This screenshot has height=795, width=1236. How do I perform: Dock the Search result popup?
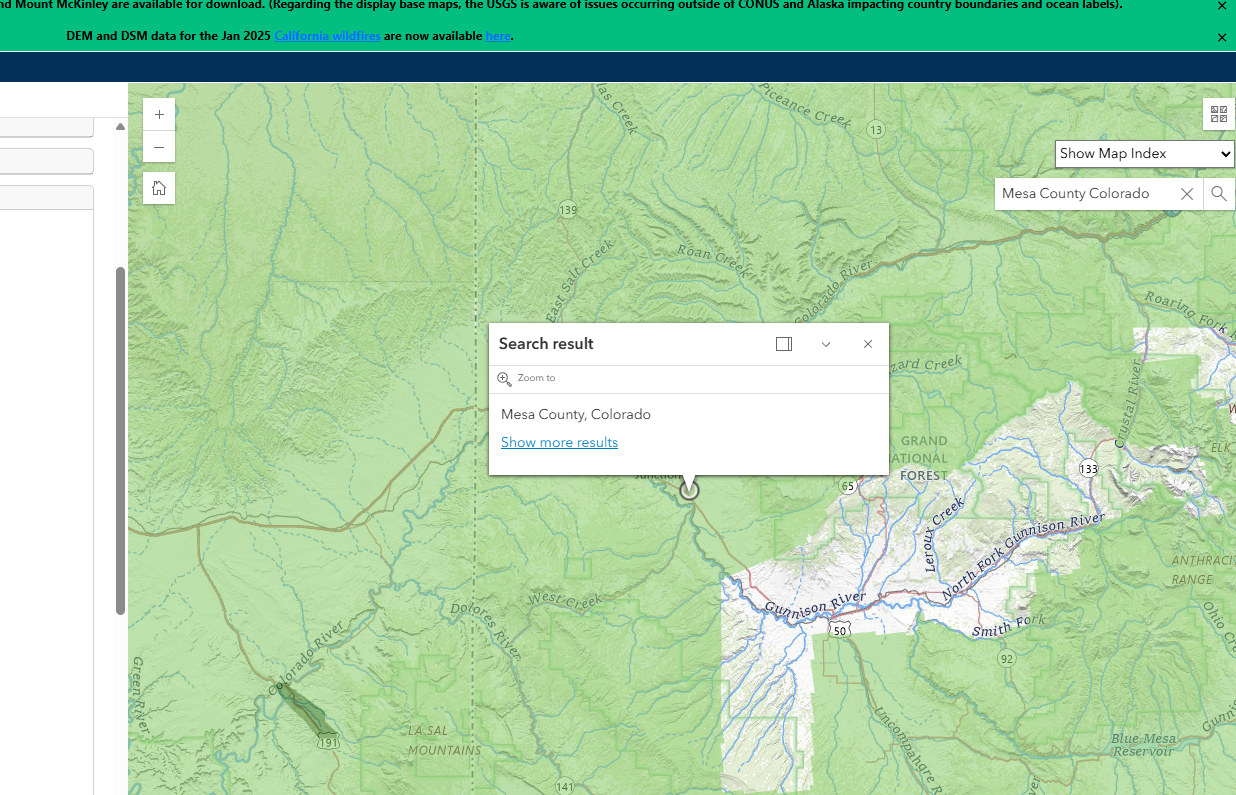(x=784, y=344)
